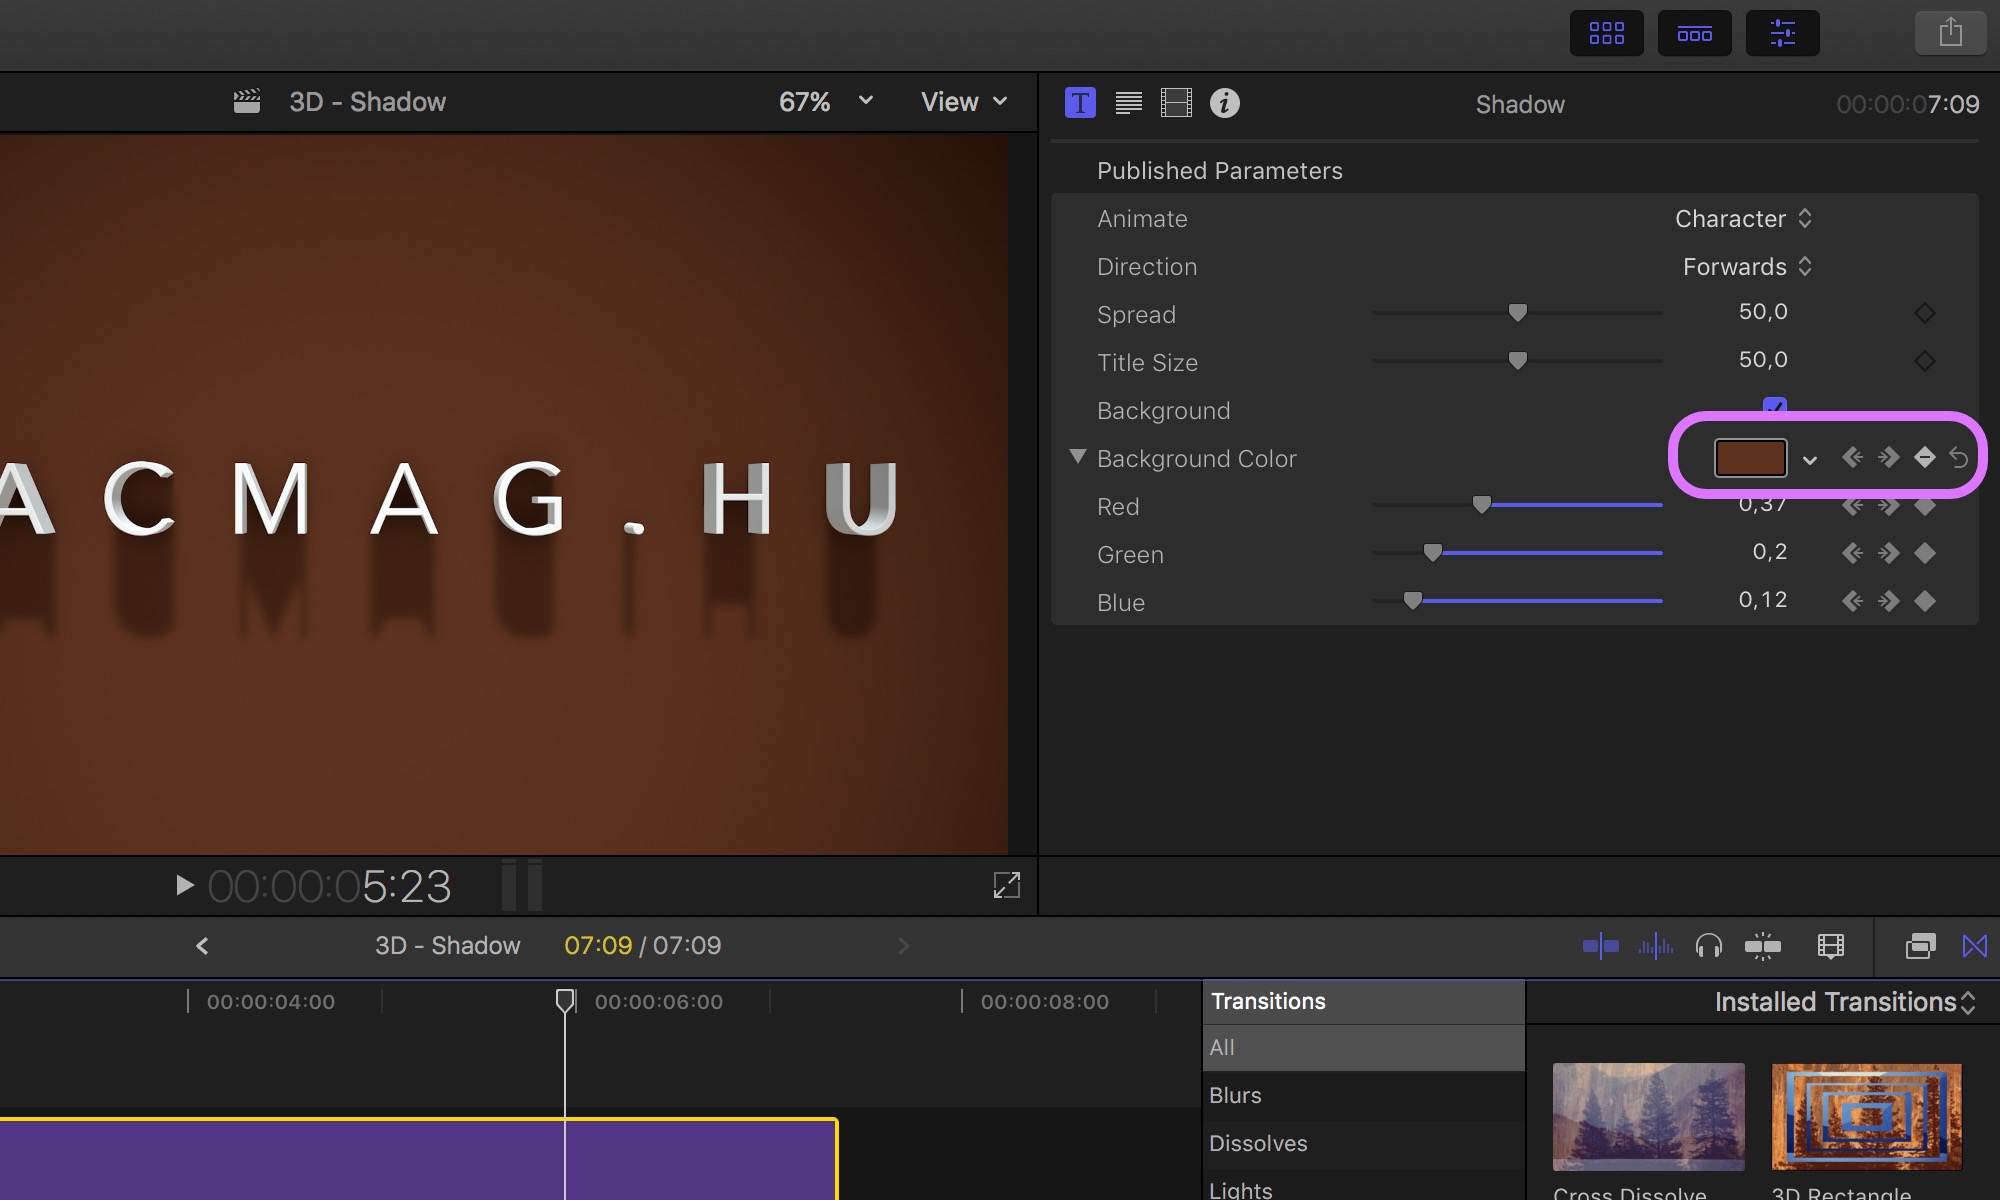Image resolution: width=2000 pixels, height=1200 pixels.
Task: Open the Info inspector tab
Action: point(1224,103)
